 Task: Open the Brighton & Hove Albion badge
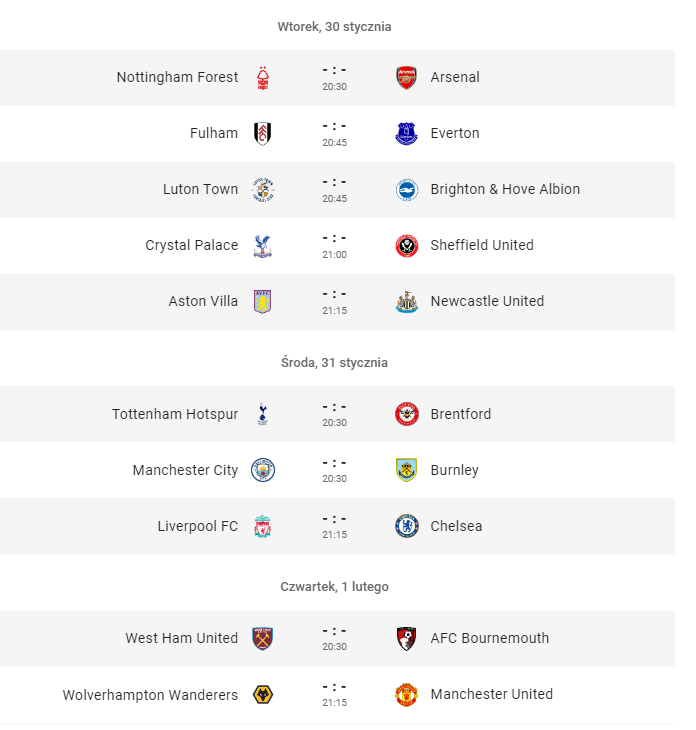coord(406,190)
